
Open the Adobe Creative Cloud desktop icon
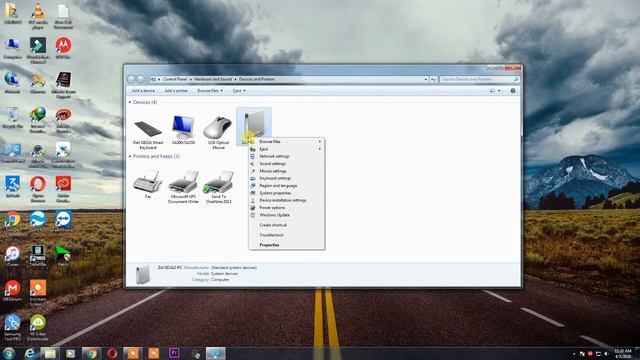click(x=63, y=189)
